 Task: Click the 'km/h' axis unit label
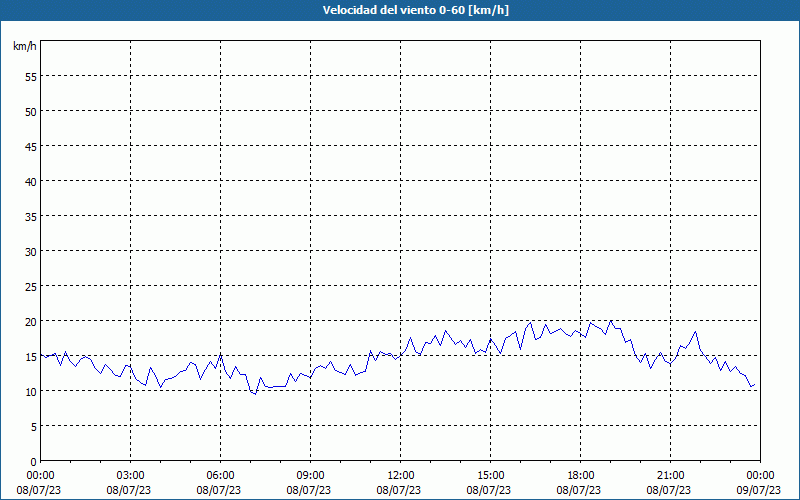point(25,46)
